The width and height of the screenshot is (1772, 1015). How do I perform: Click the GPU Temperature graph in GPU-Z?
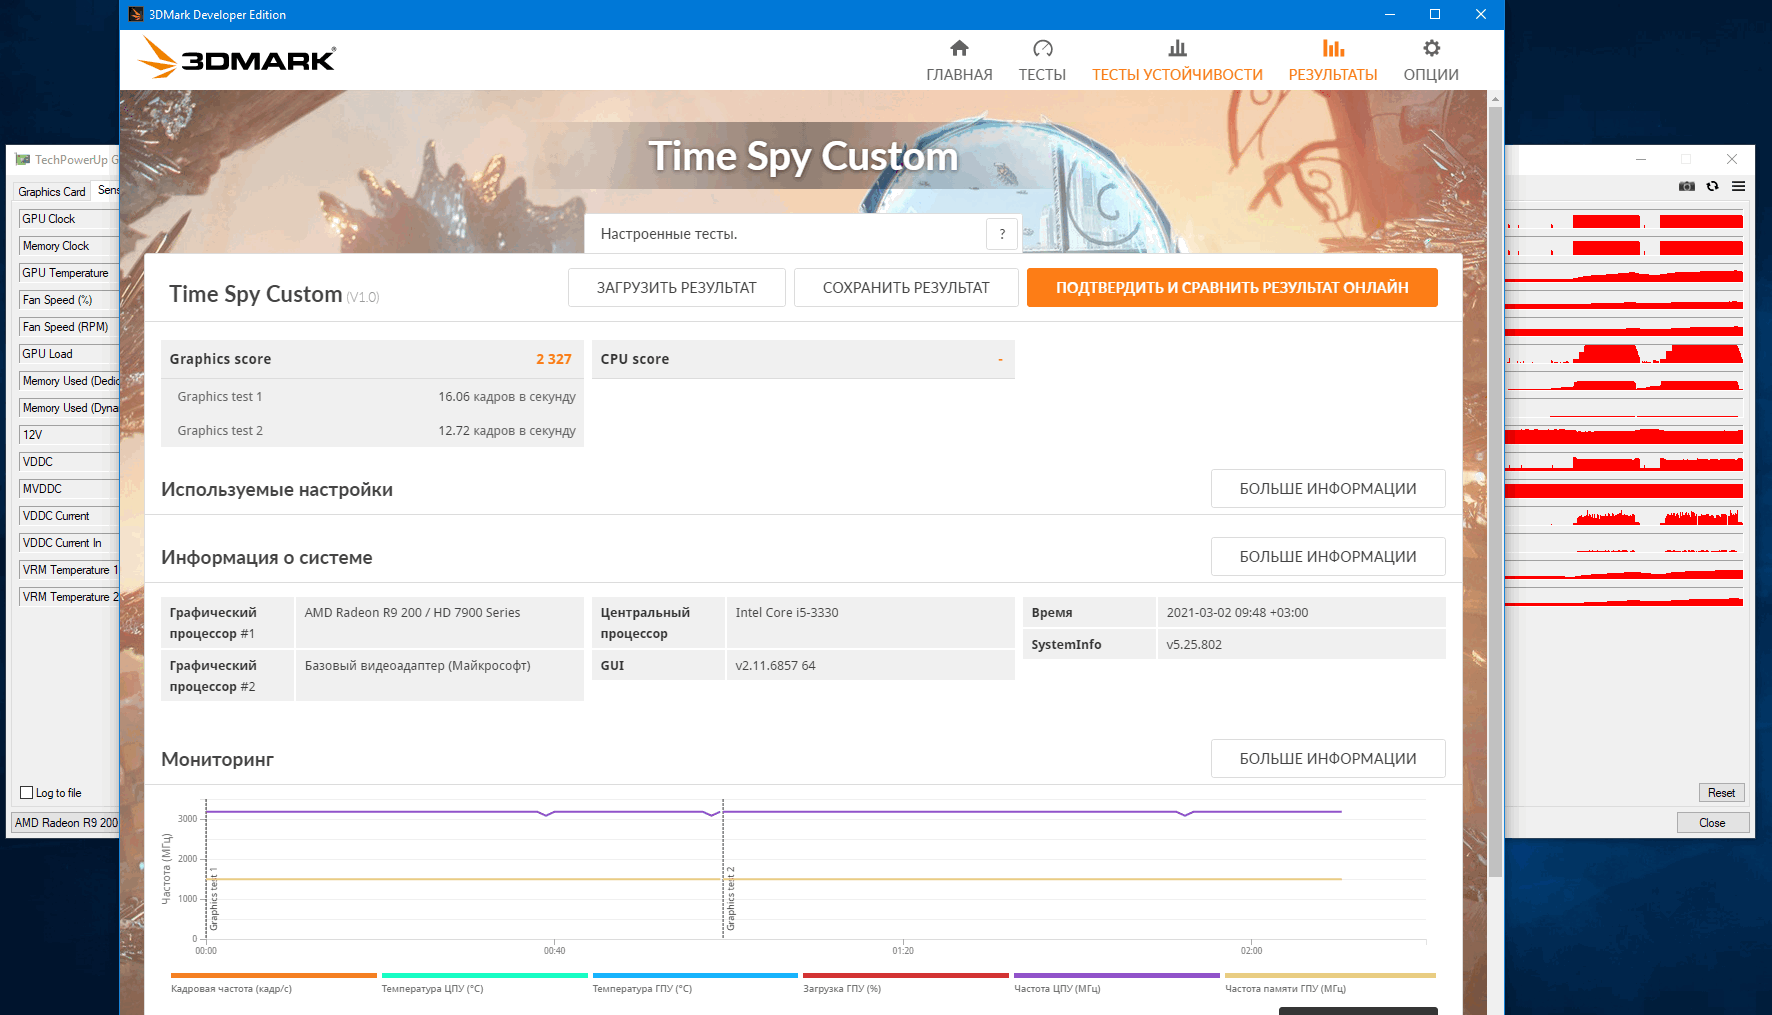[1624, 273]
